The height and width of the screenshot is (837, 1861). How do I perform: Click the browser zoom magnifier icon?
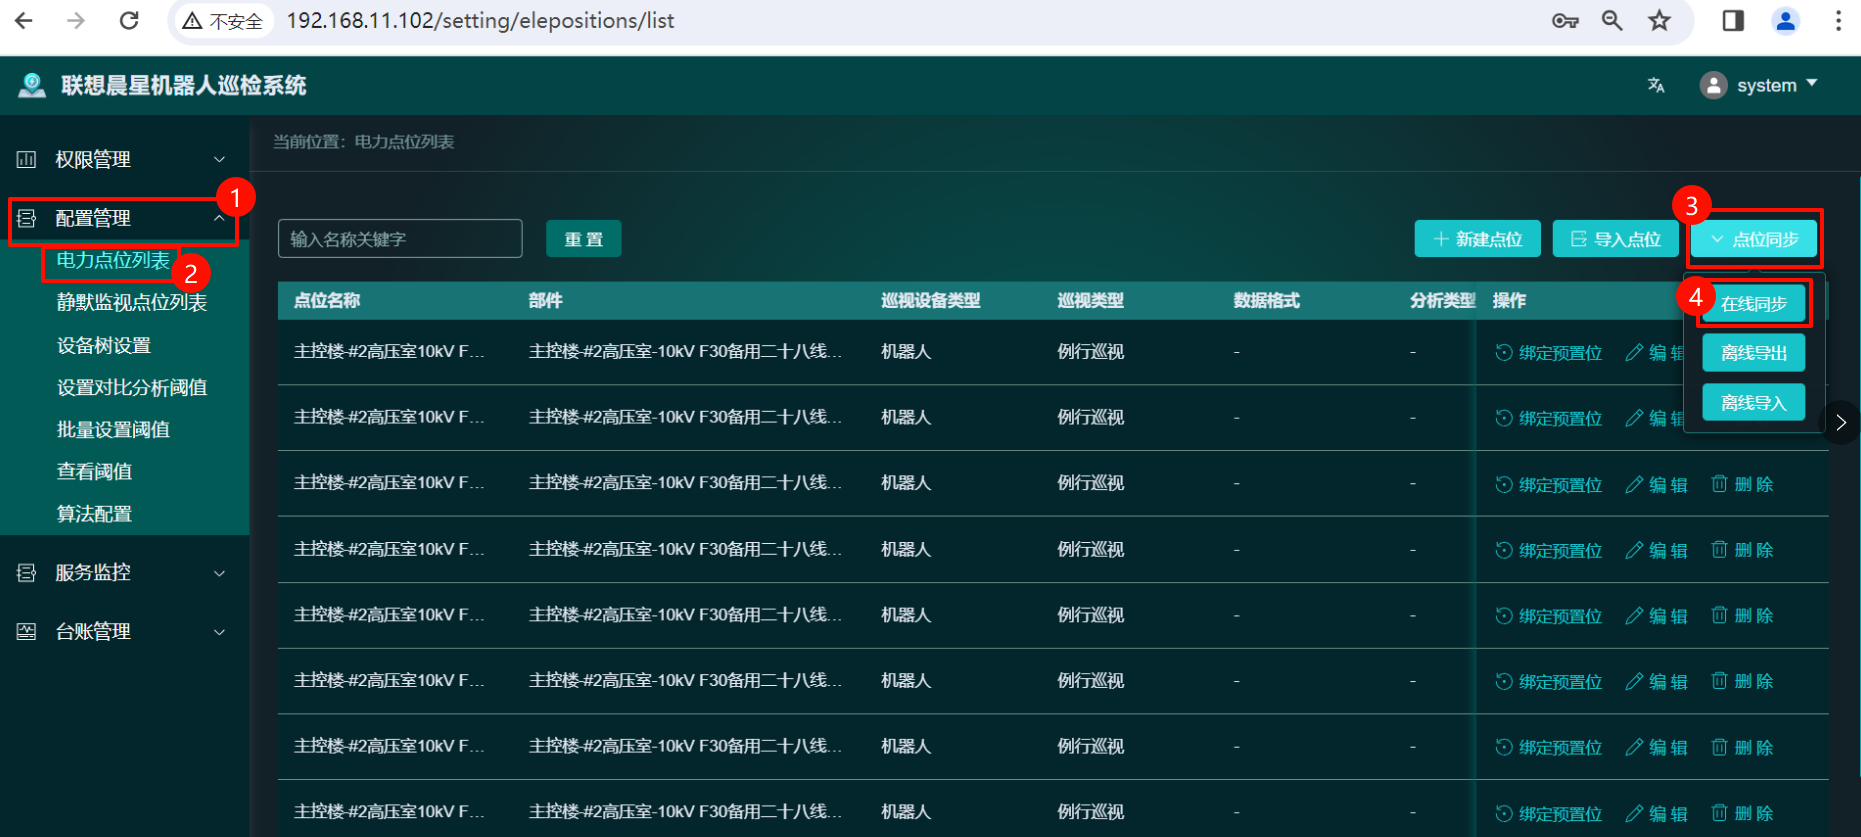[1612, 21]
